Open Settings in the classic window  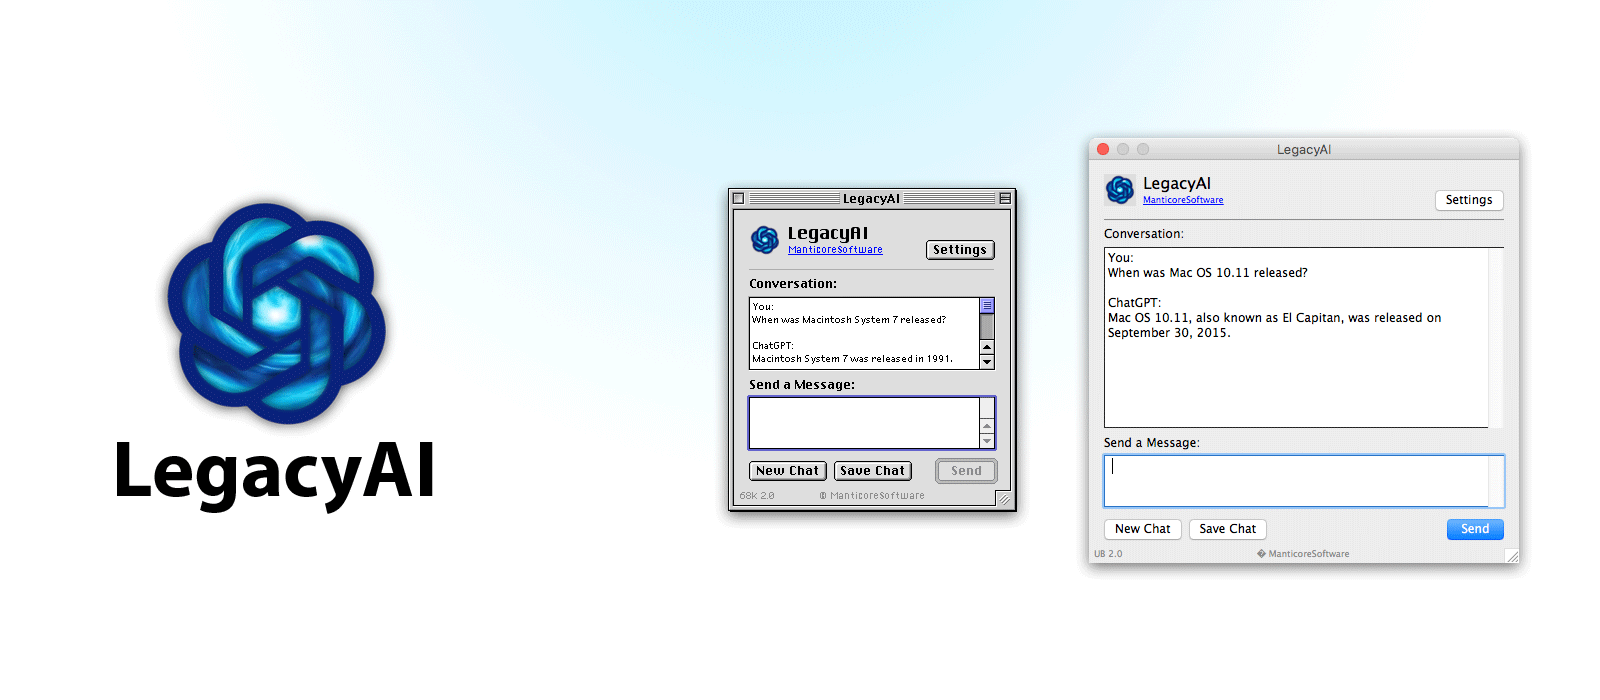(x=960, y=250)
